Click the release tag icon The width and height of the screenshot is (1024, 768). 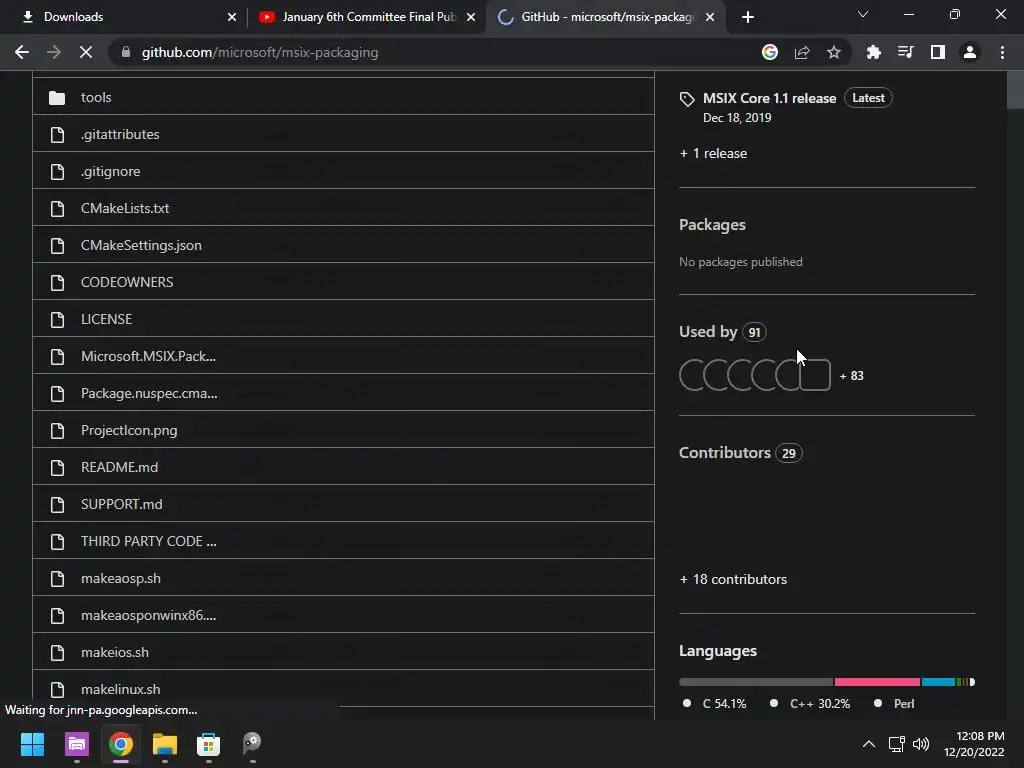687,99
